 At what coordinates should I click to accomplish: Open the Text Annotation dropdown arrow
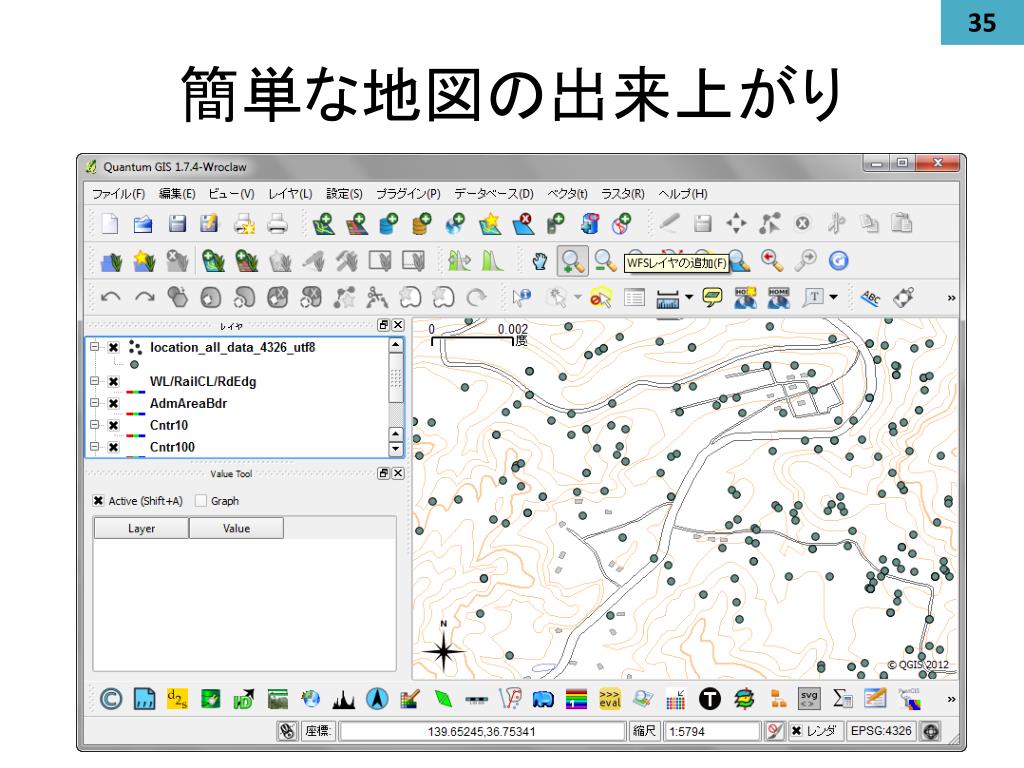833,298
